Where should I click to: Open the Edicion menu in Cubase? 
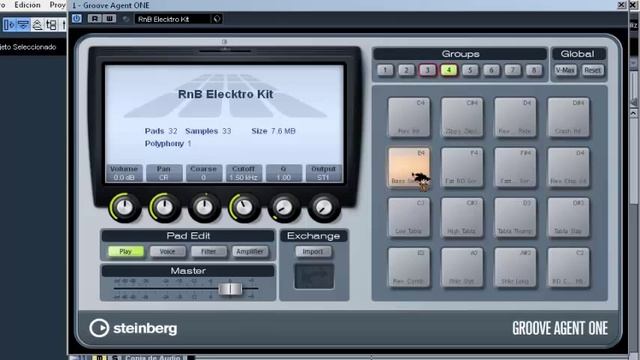click(x=27, y=5)
